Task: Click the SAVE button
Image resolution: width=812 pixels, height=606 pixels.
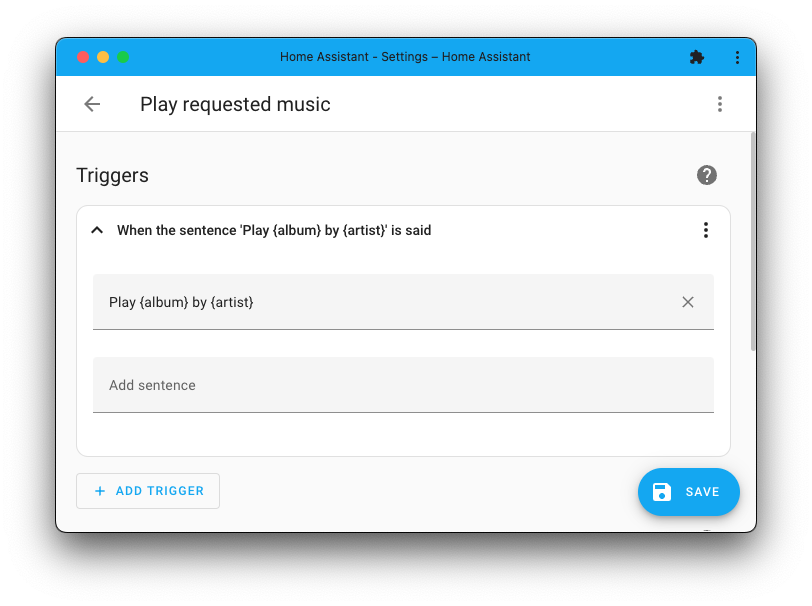Action: tap(688, 491)
